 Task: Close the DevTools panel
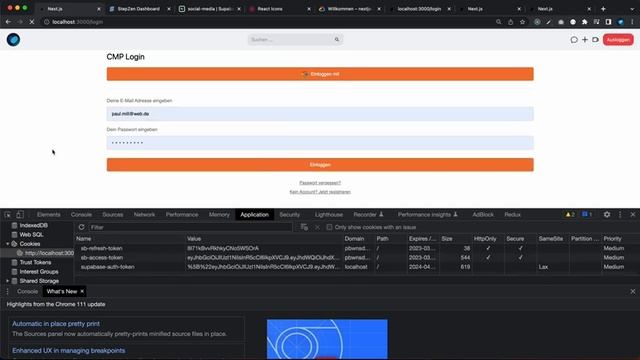click(x=633, y=214)
